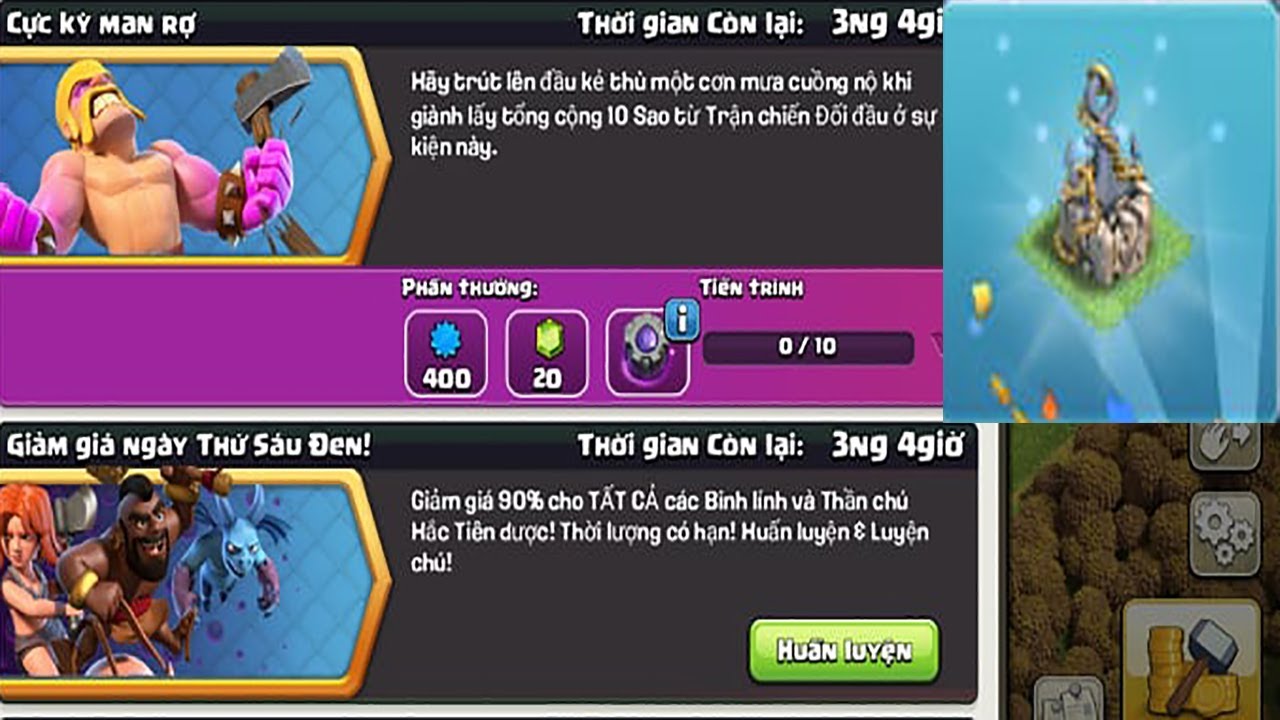Click the Phần thưởng rewards label
The height and width of the screenshot is (720, 1280).
(x=470, y=289)
